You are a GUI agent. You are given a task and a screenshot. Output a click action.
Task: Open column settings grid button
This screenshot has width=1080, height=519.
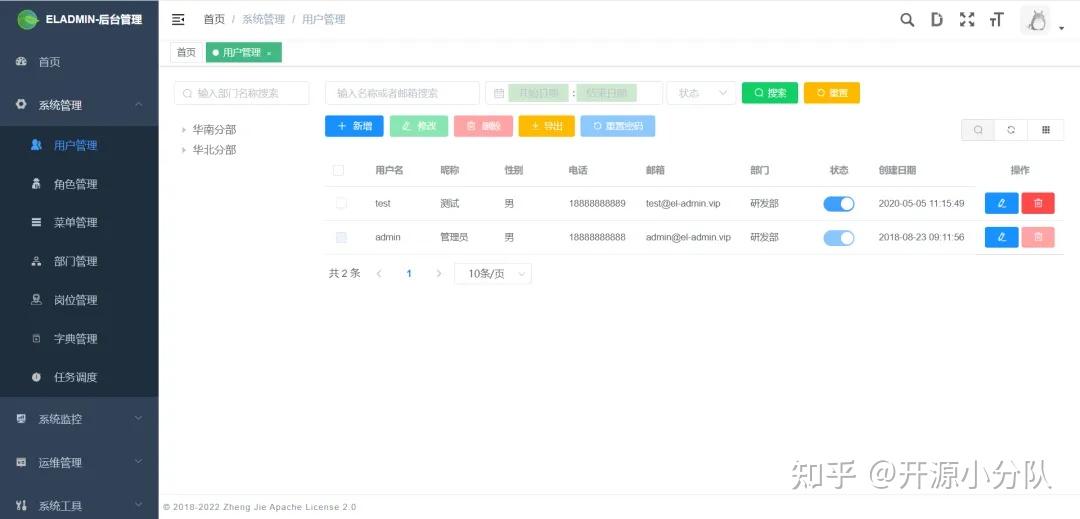(x=1046, y=129)
